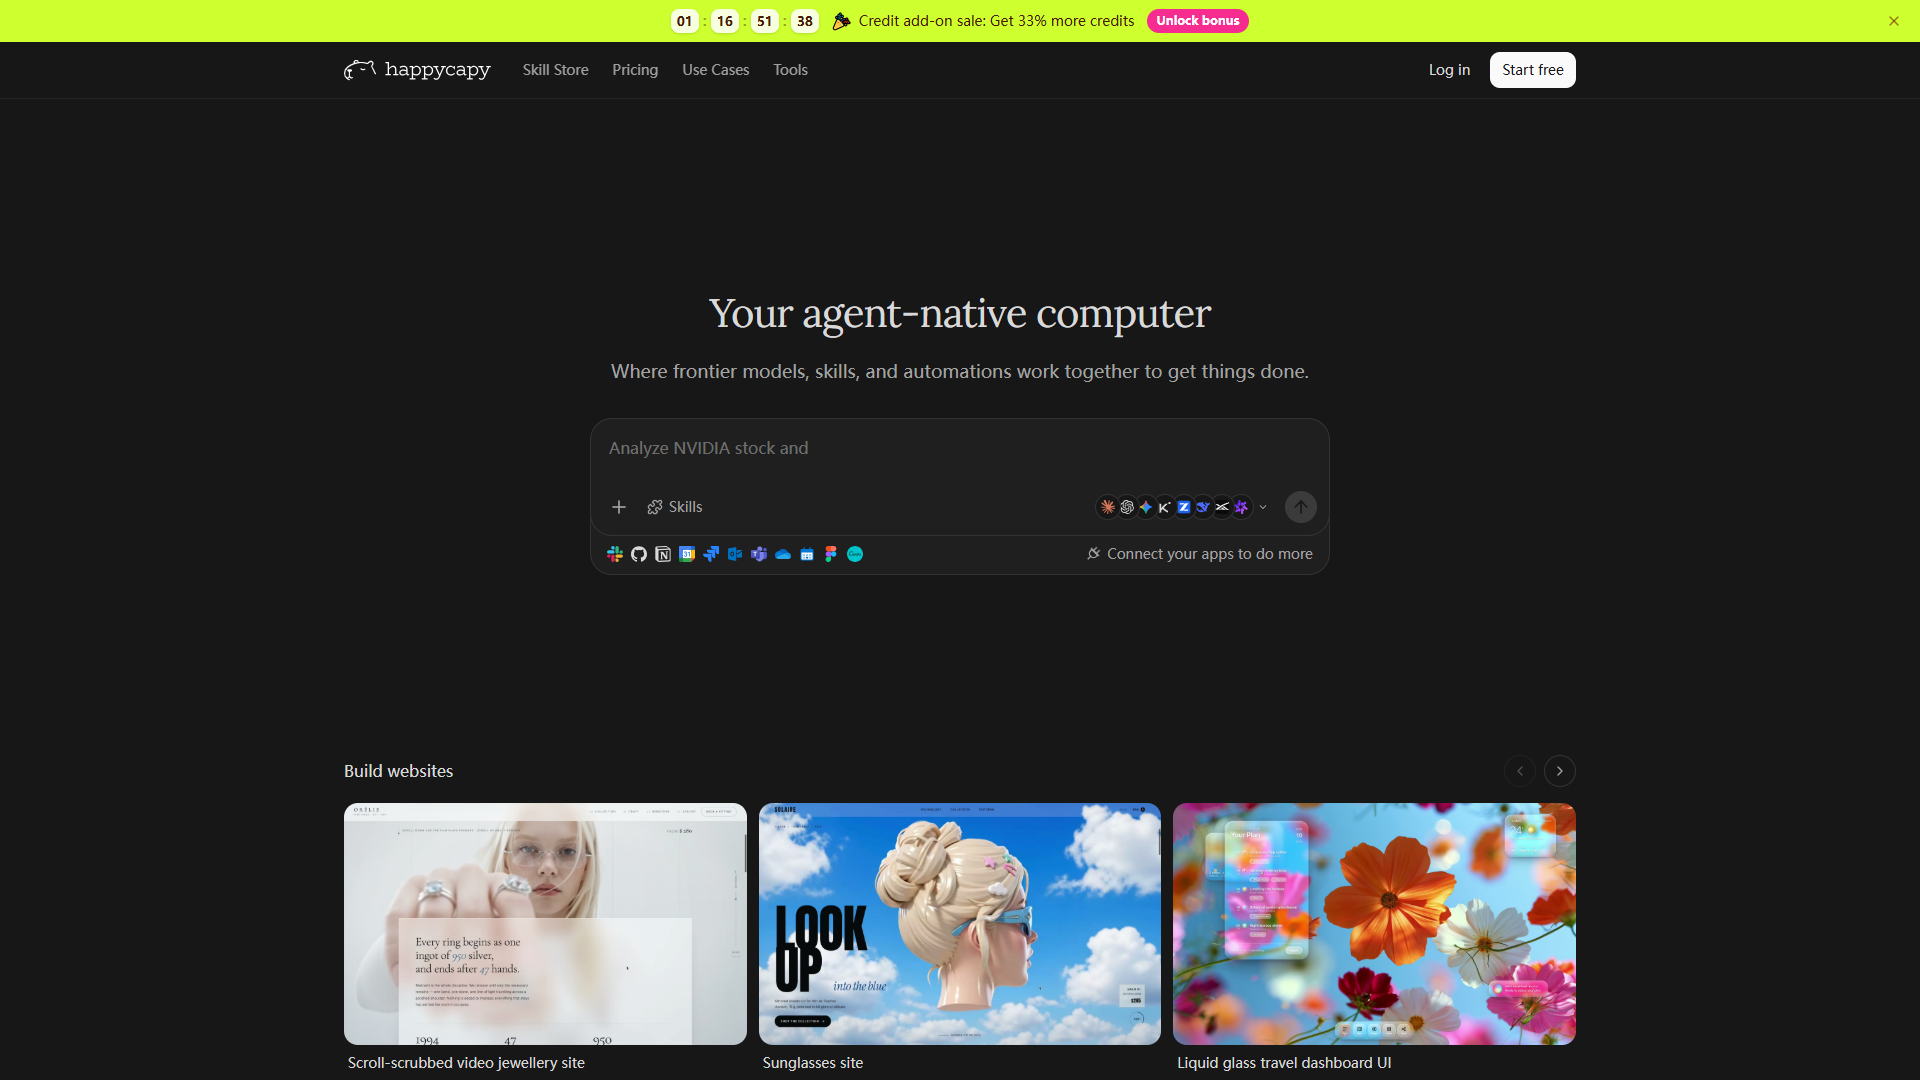Click the Unlock bonus button
The height and width of the screenshot is (1080, 1920).
pos(1198,21)
